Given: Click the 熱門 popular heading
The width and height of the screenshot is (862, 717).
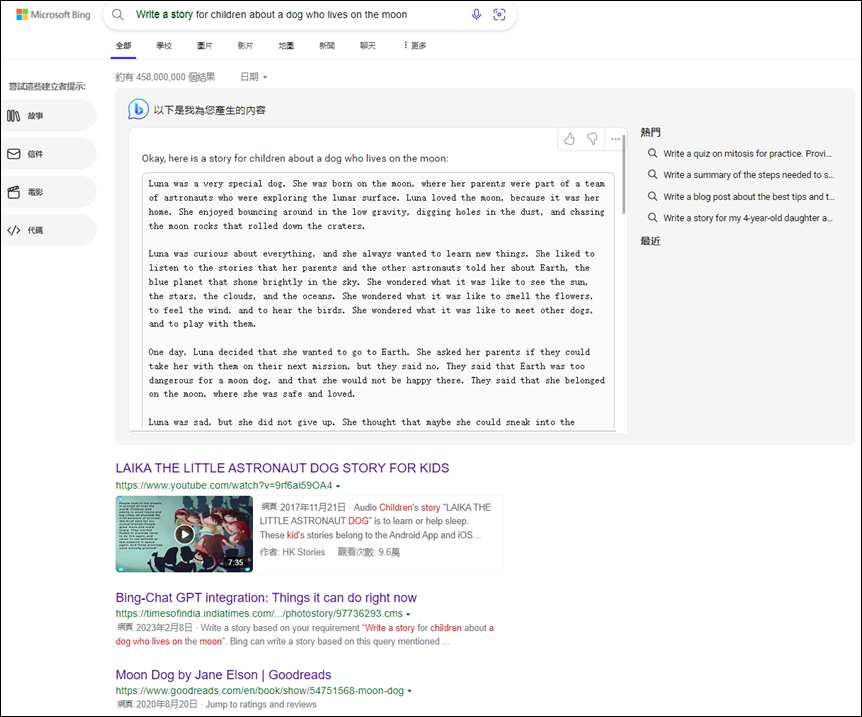Looking at the screenshot, I should 650,133.
